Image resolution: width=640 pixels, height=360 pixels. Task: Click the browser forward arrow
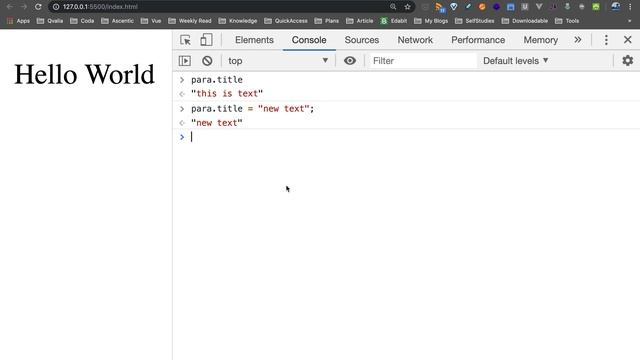(x=24, y=7)
